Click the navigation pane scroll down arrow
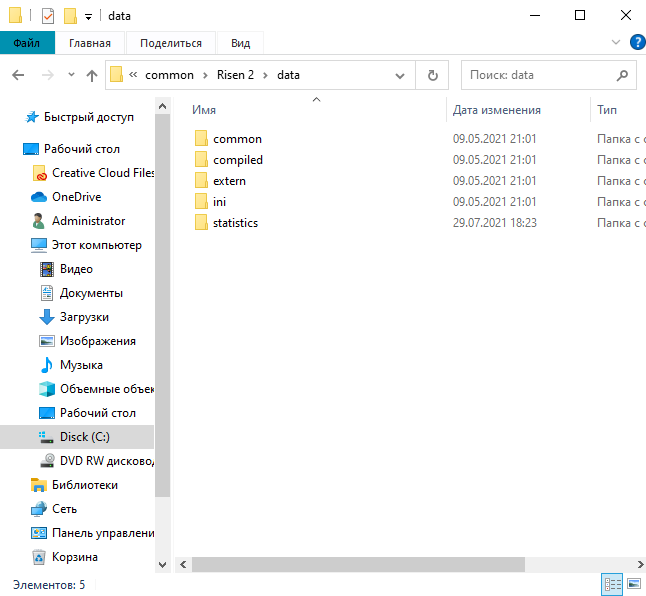The height and width of the screenshot is (596, 646). tap(162, 564)
